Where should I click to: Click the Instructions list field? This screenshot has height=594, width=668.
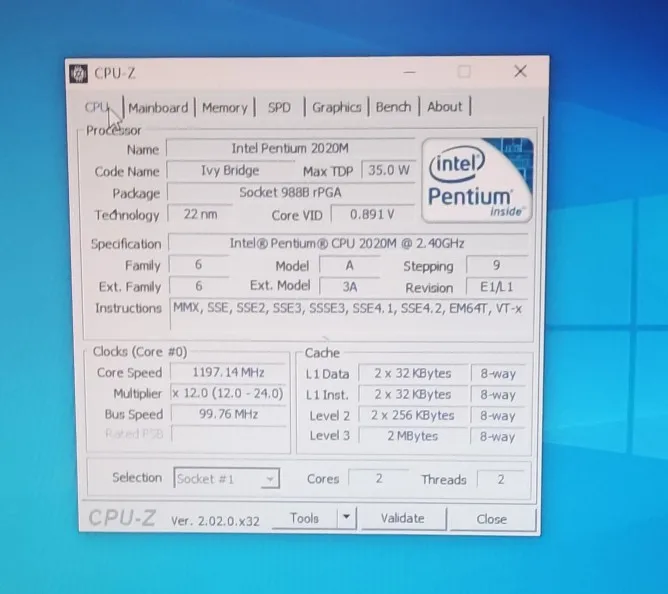click(348, 314)
